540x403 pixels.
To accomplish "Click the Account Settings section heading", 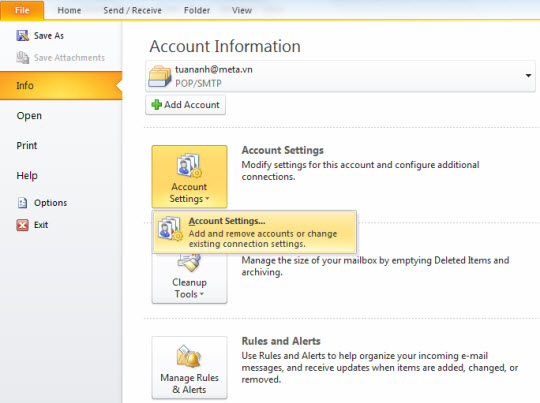I will tap(282, 150).
